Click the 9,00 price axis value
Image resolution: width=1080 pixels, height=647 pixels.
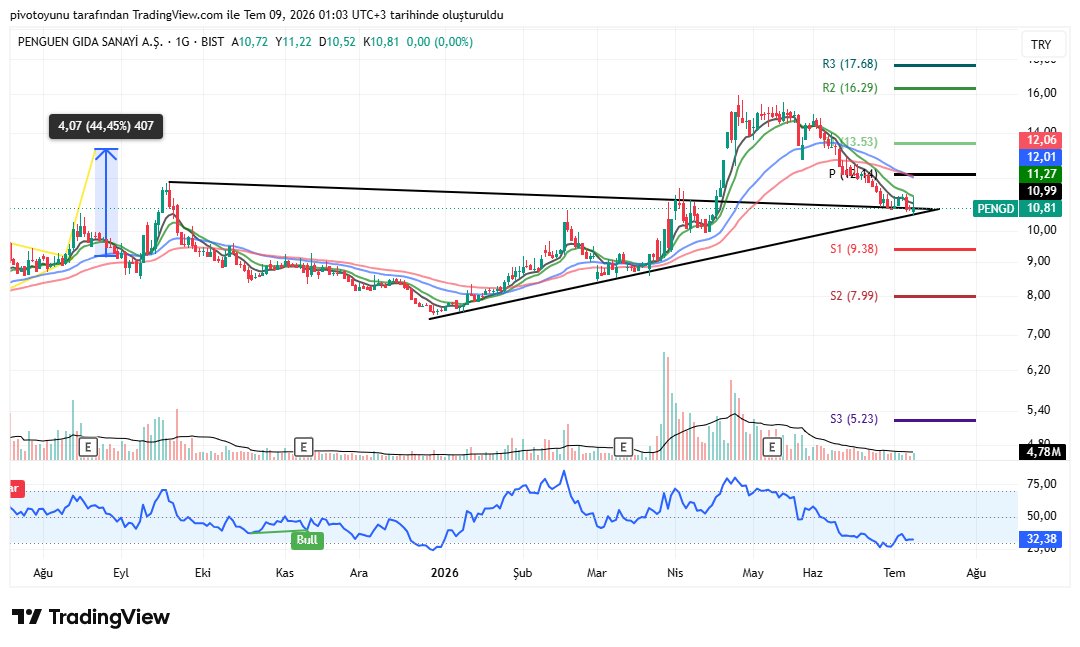(1041, 260)
